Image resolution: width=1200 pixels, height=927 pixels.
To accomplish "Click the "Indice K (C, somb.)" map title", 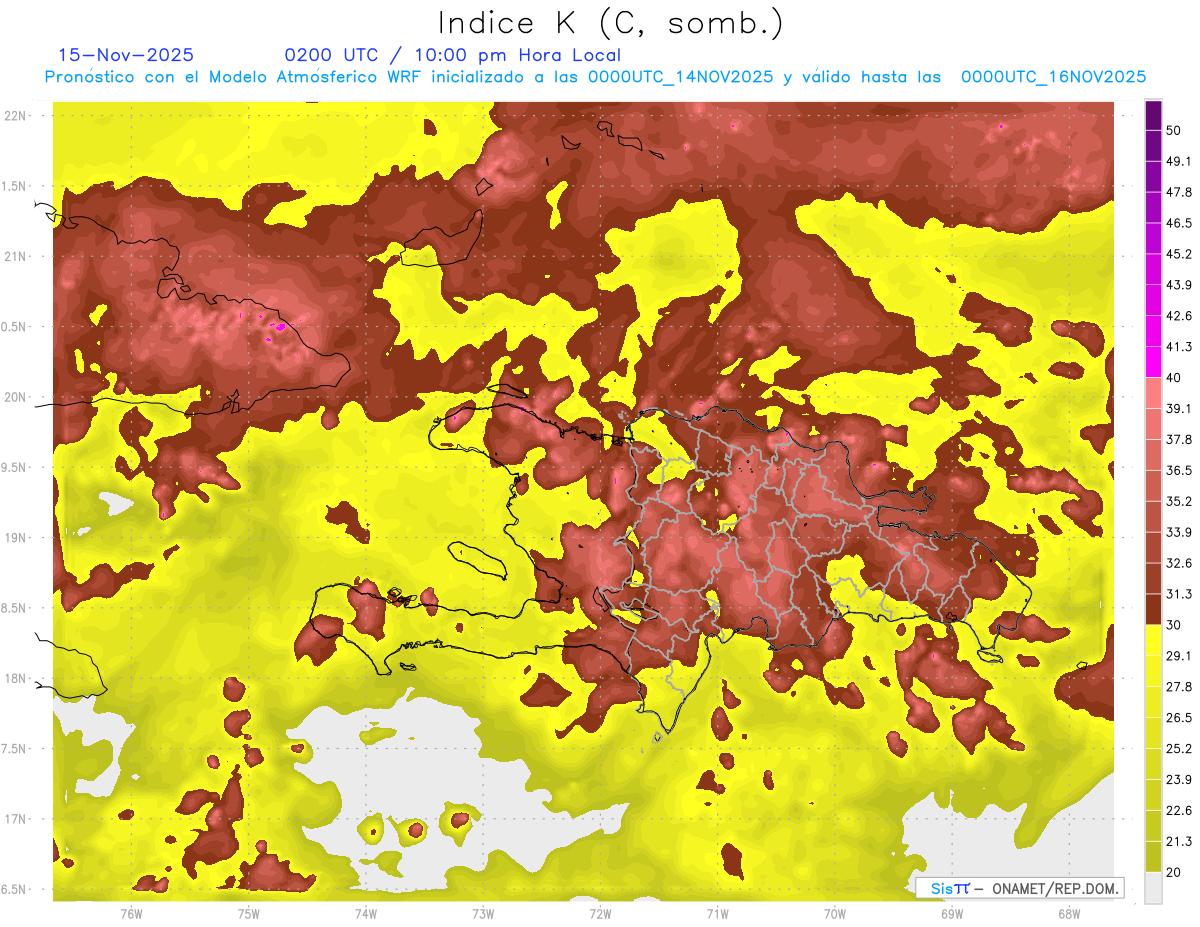I will [610, 23].
